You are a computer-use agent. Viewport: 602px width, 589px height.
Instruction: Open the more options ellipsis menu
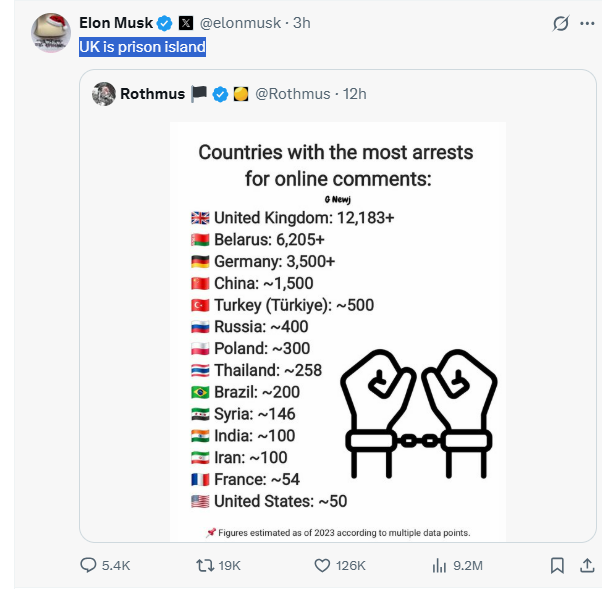(x=587, y=23)
